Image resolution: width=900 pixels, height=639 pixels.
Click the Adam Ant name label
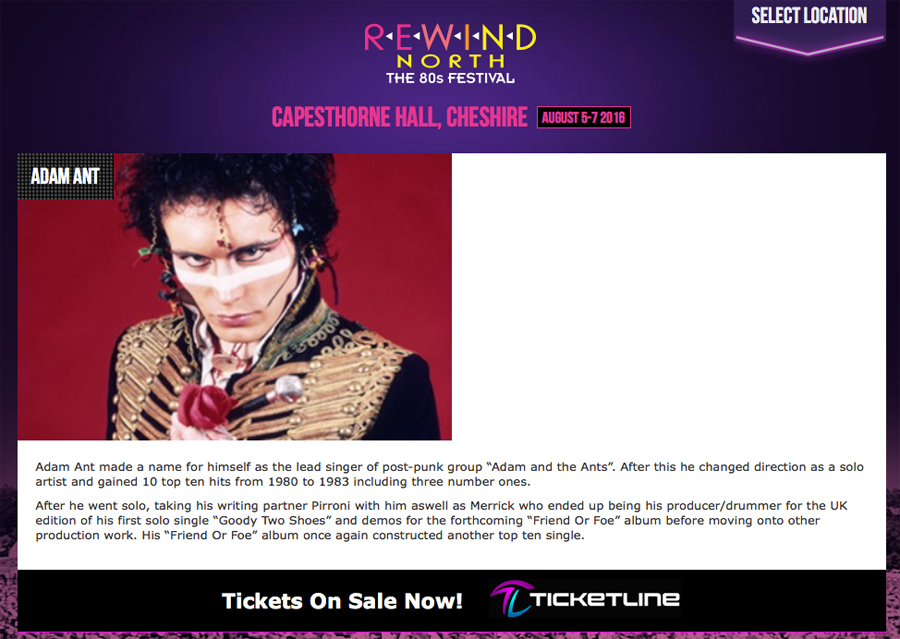tap(65, 176)
